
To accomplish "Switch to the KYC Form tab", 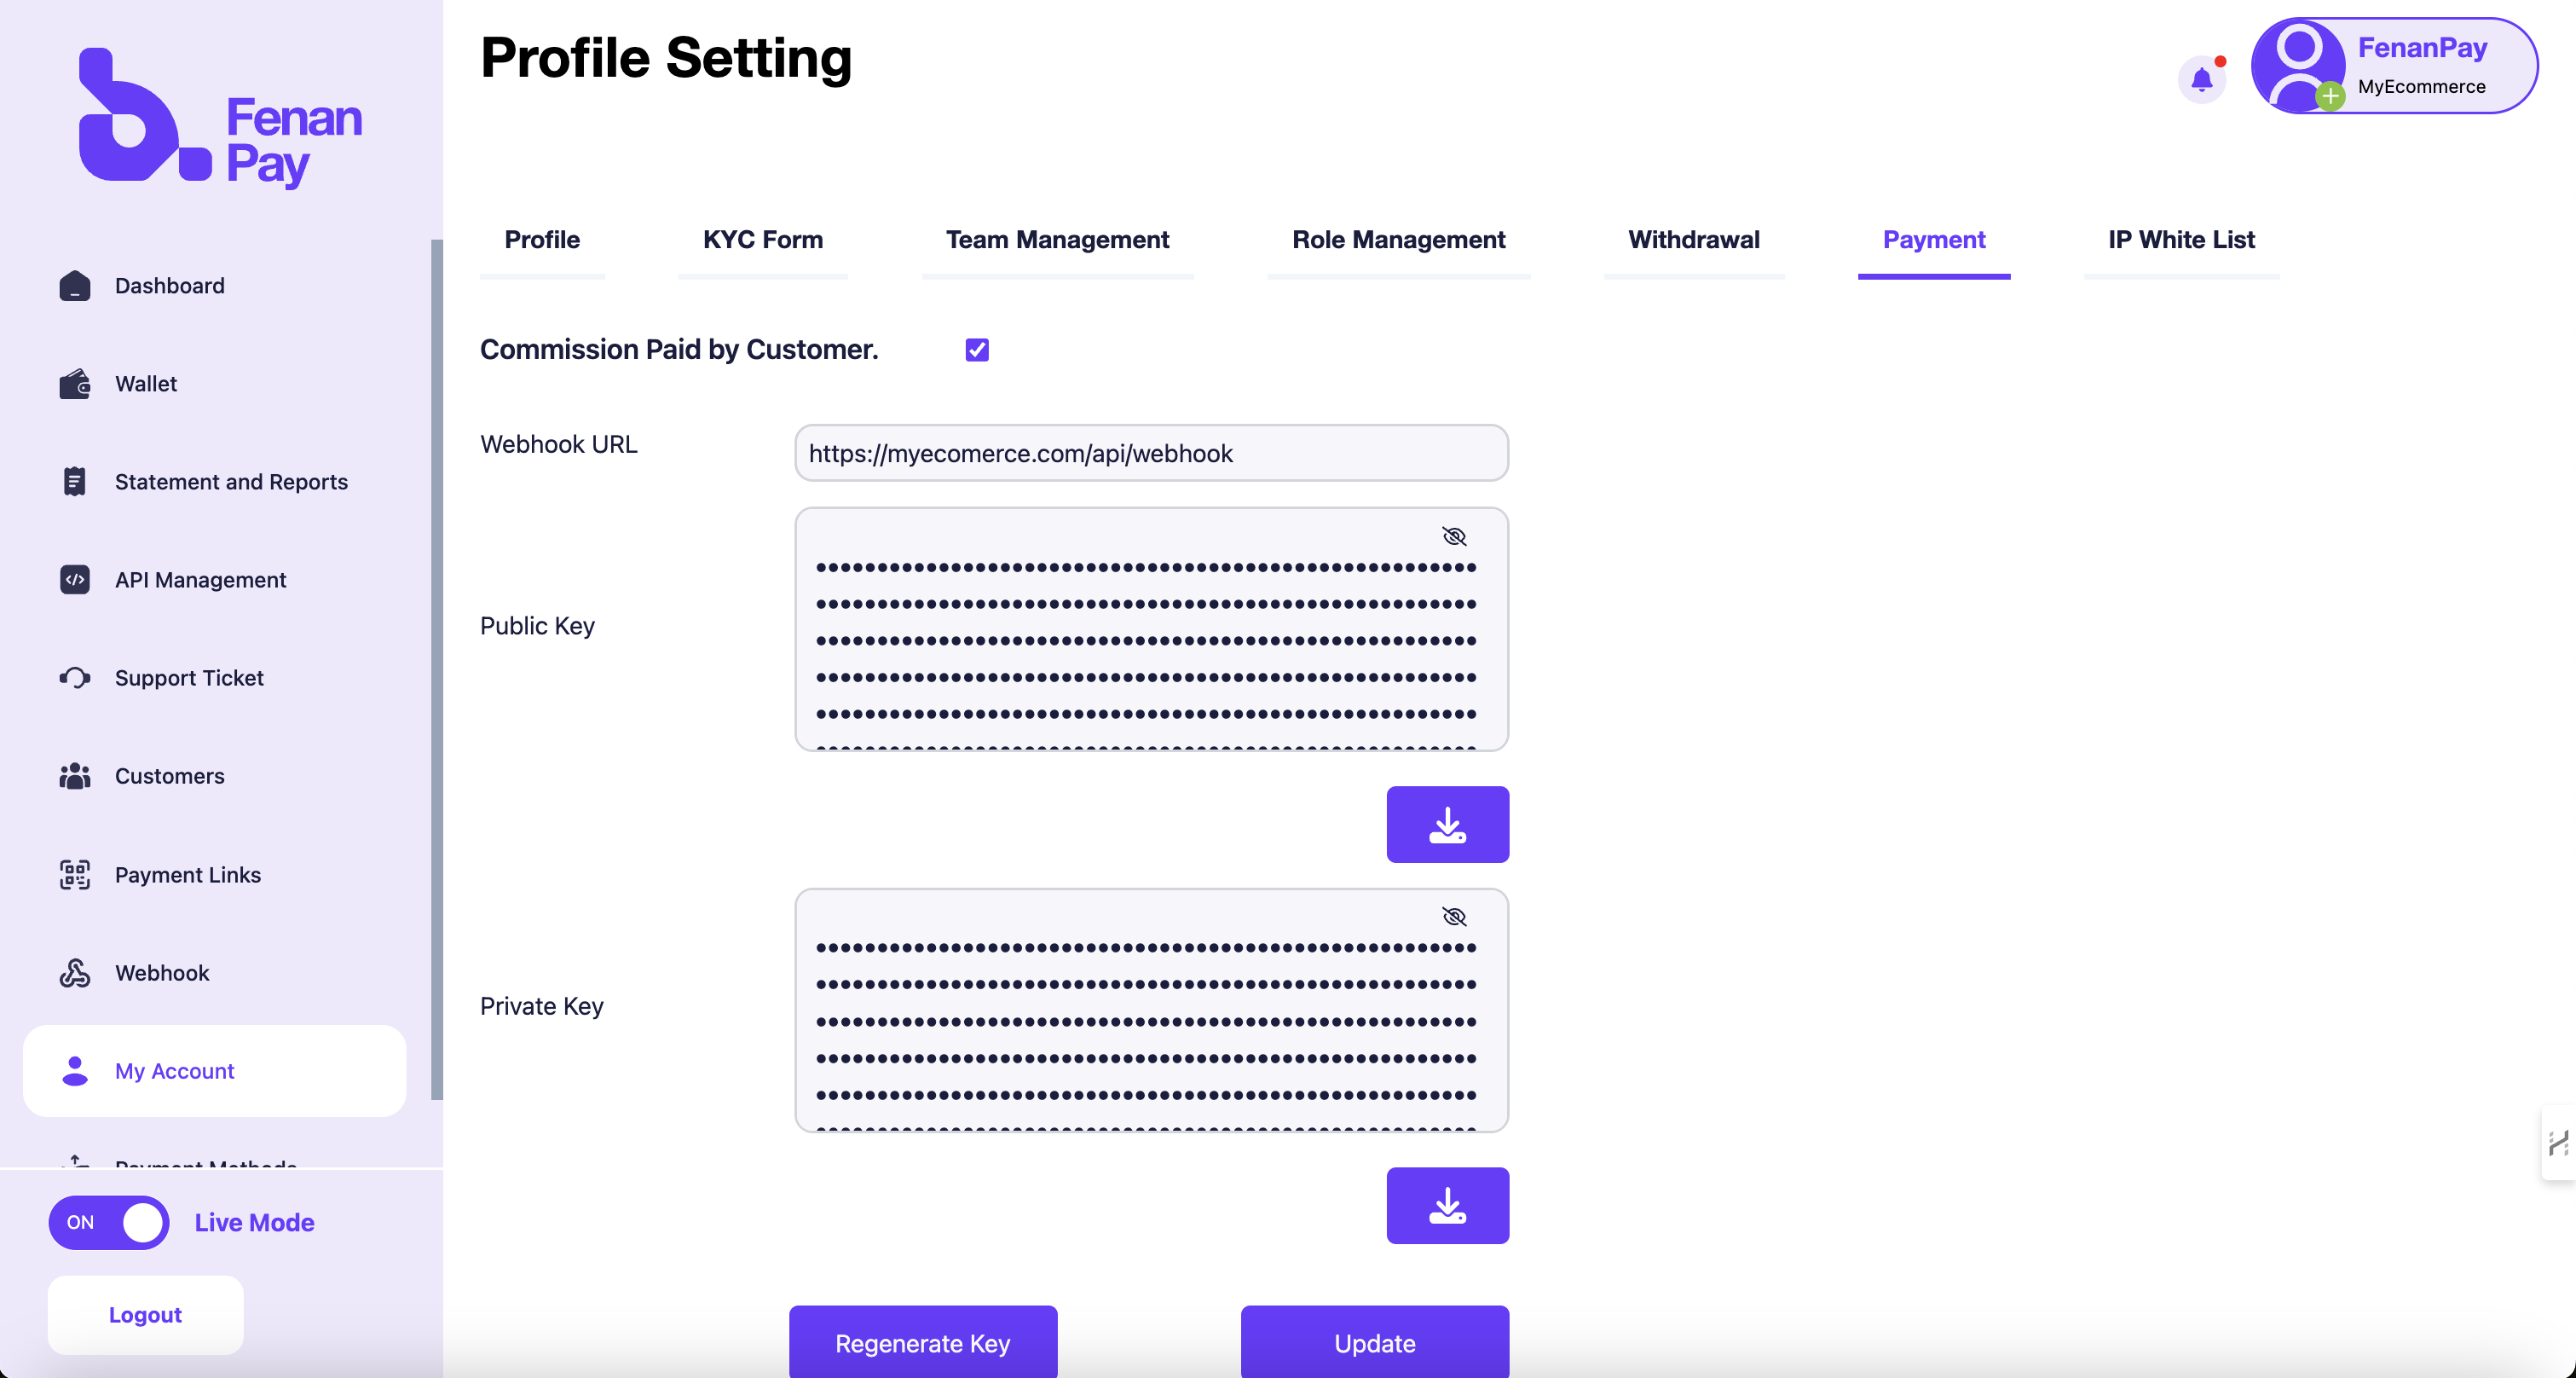I will (762, 239).
